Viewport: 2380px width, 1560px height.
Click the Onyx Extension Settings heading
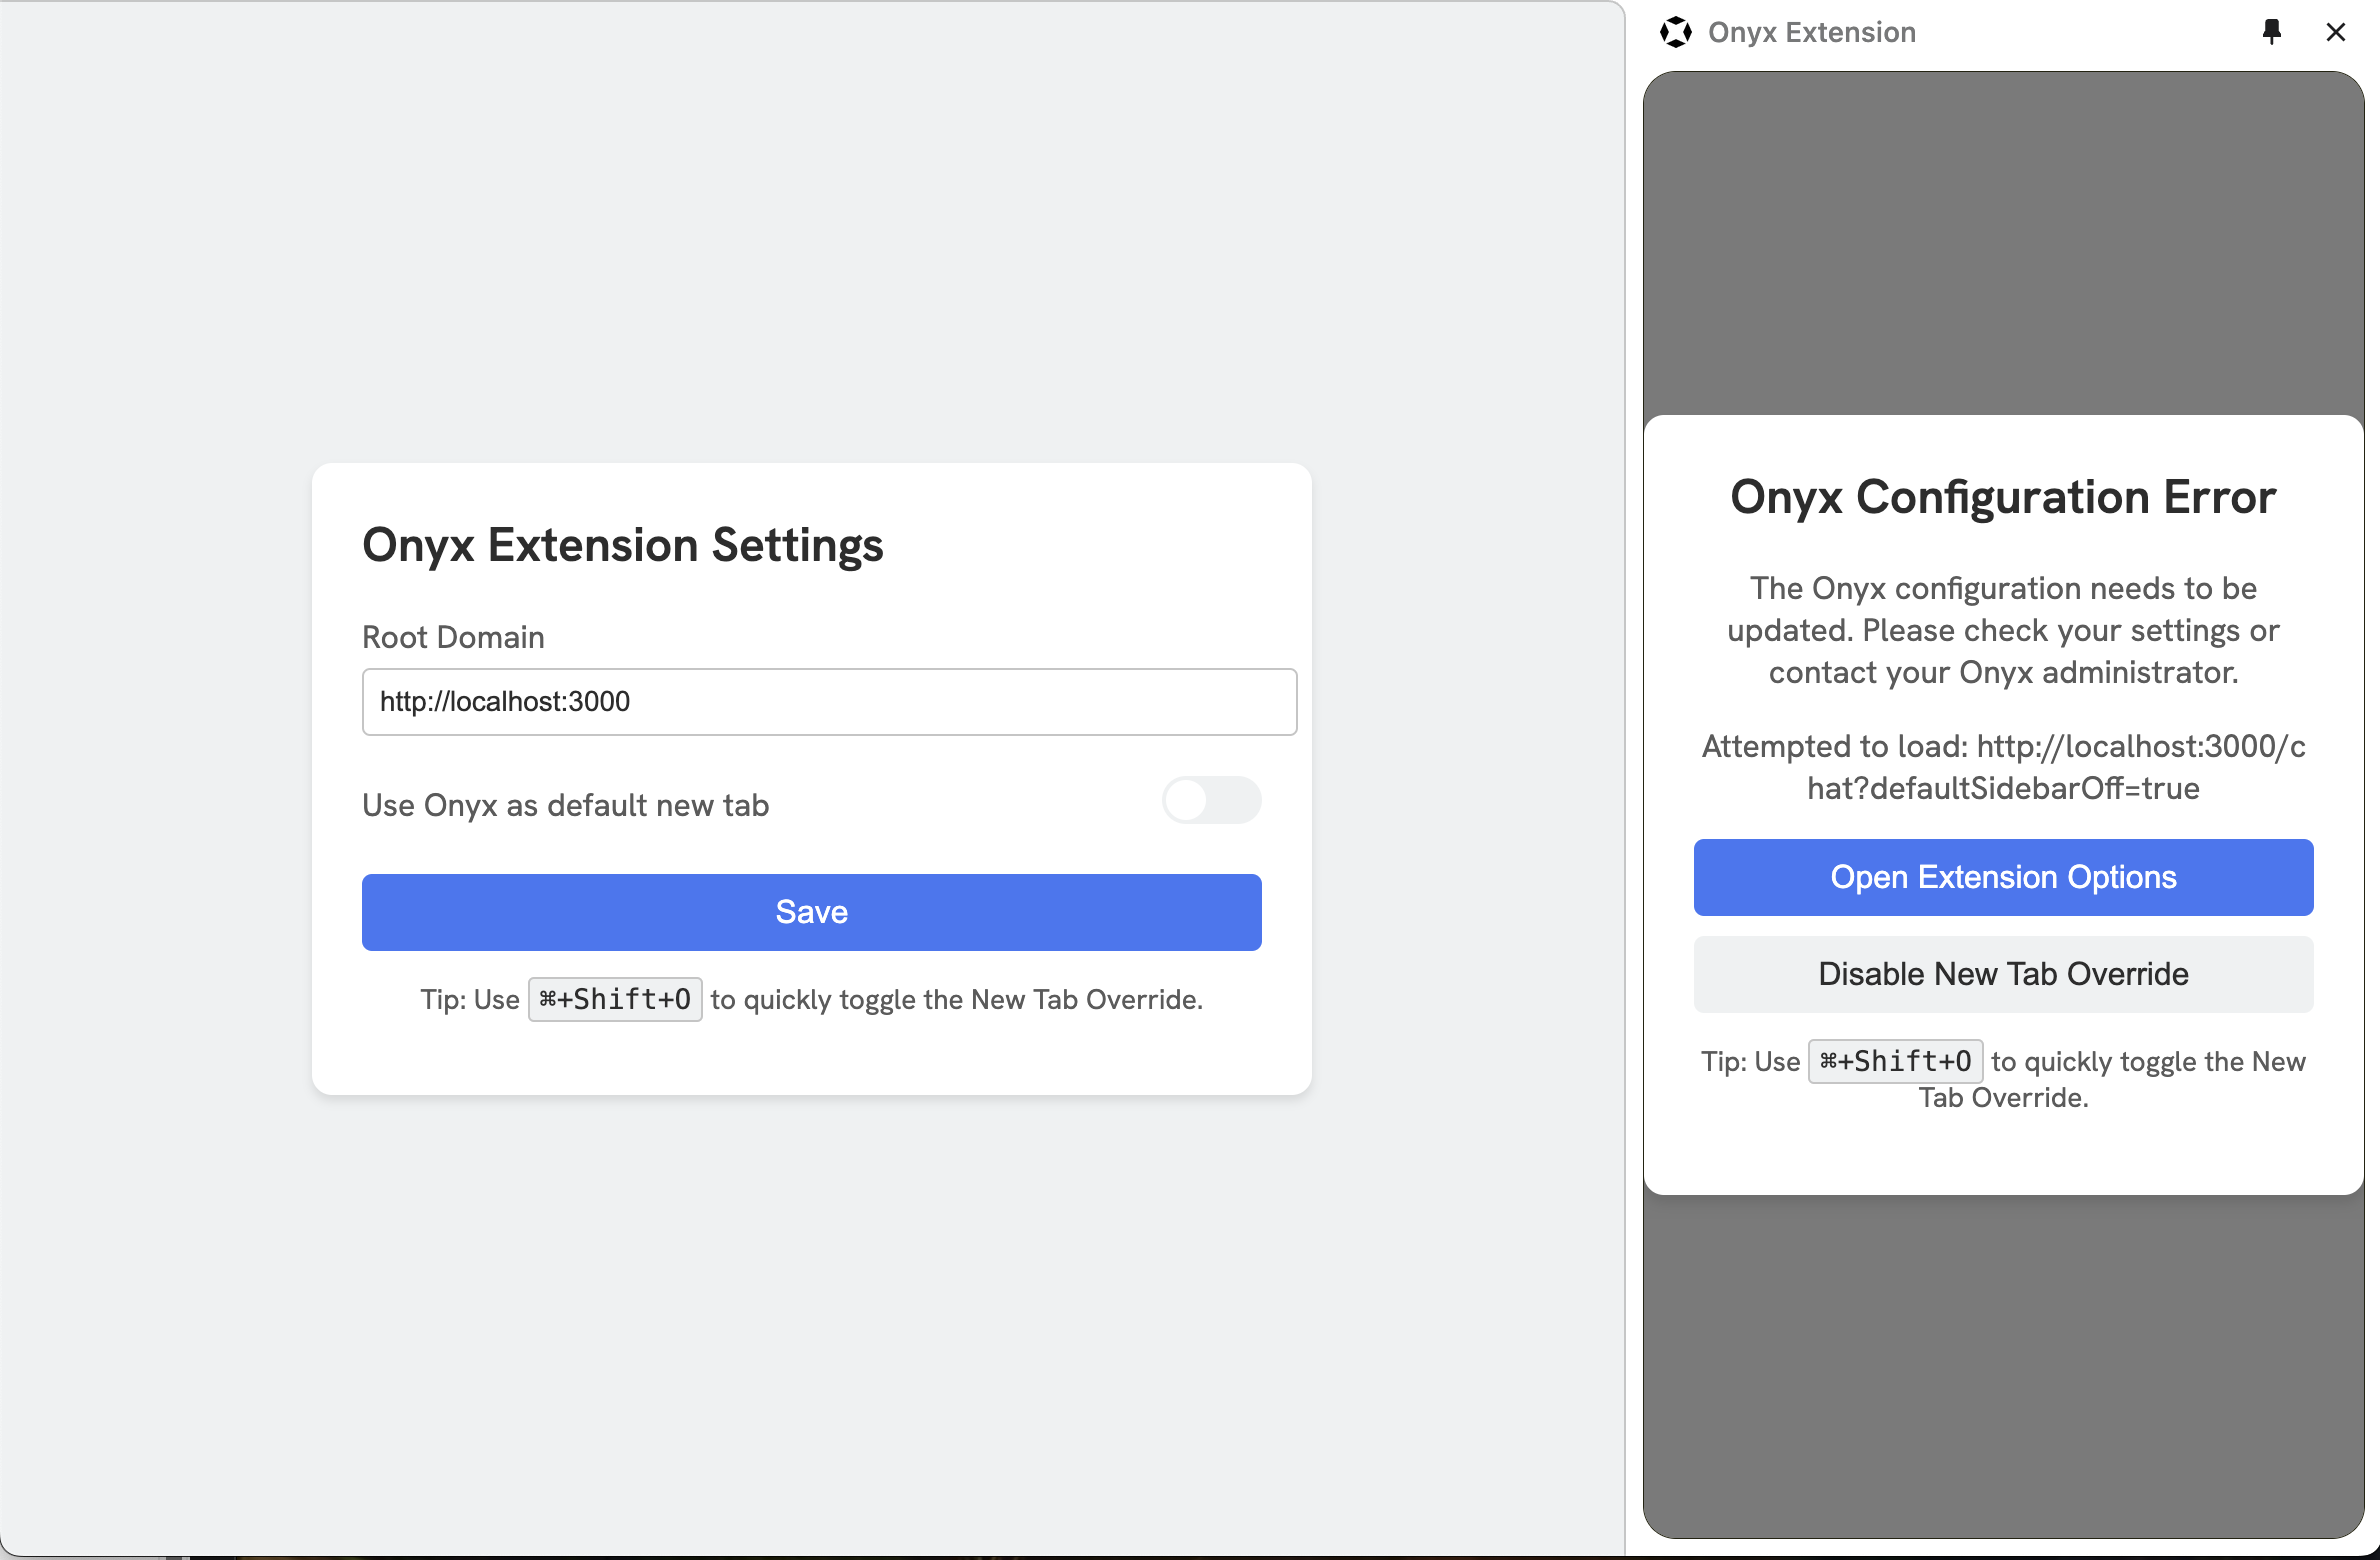pos(622,546)
